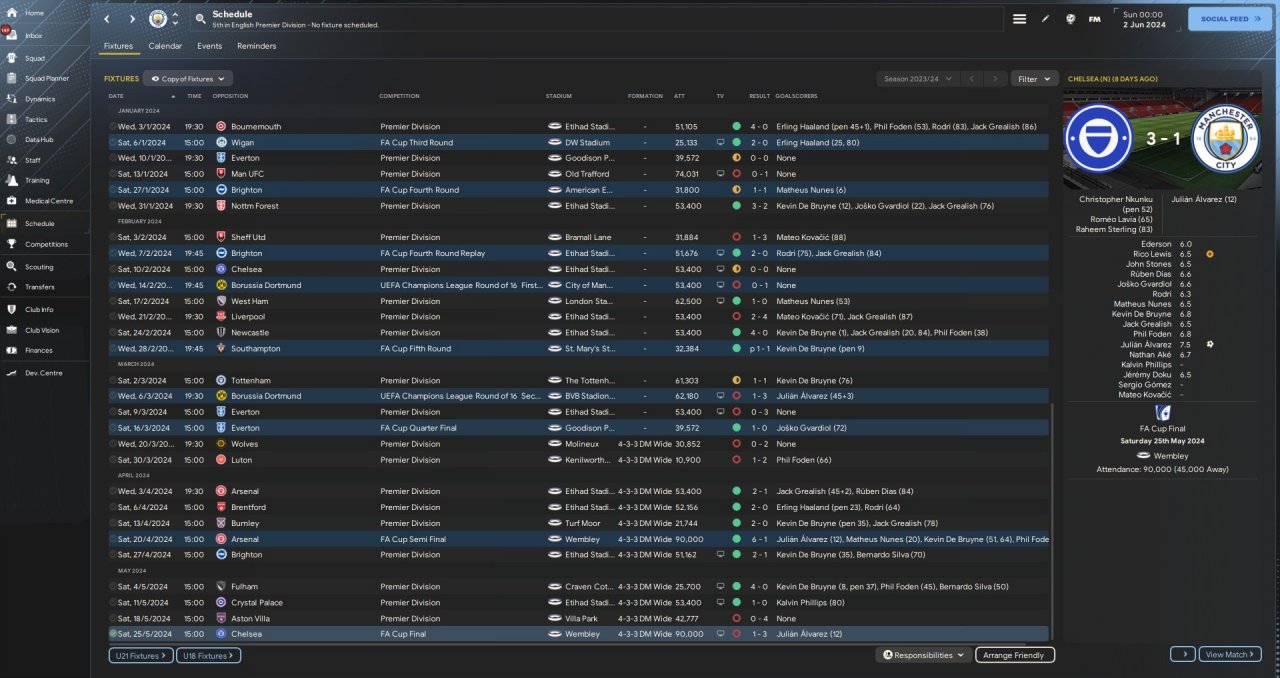Navigate forward with right arrow
The height and width of the screenshot is (678, 1280).
tap(132, 19)
